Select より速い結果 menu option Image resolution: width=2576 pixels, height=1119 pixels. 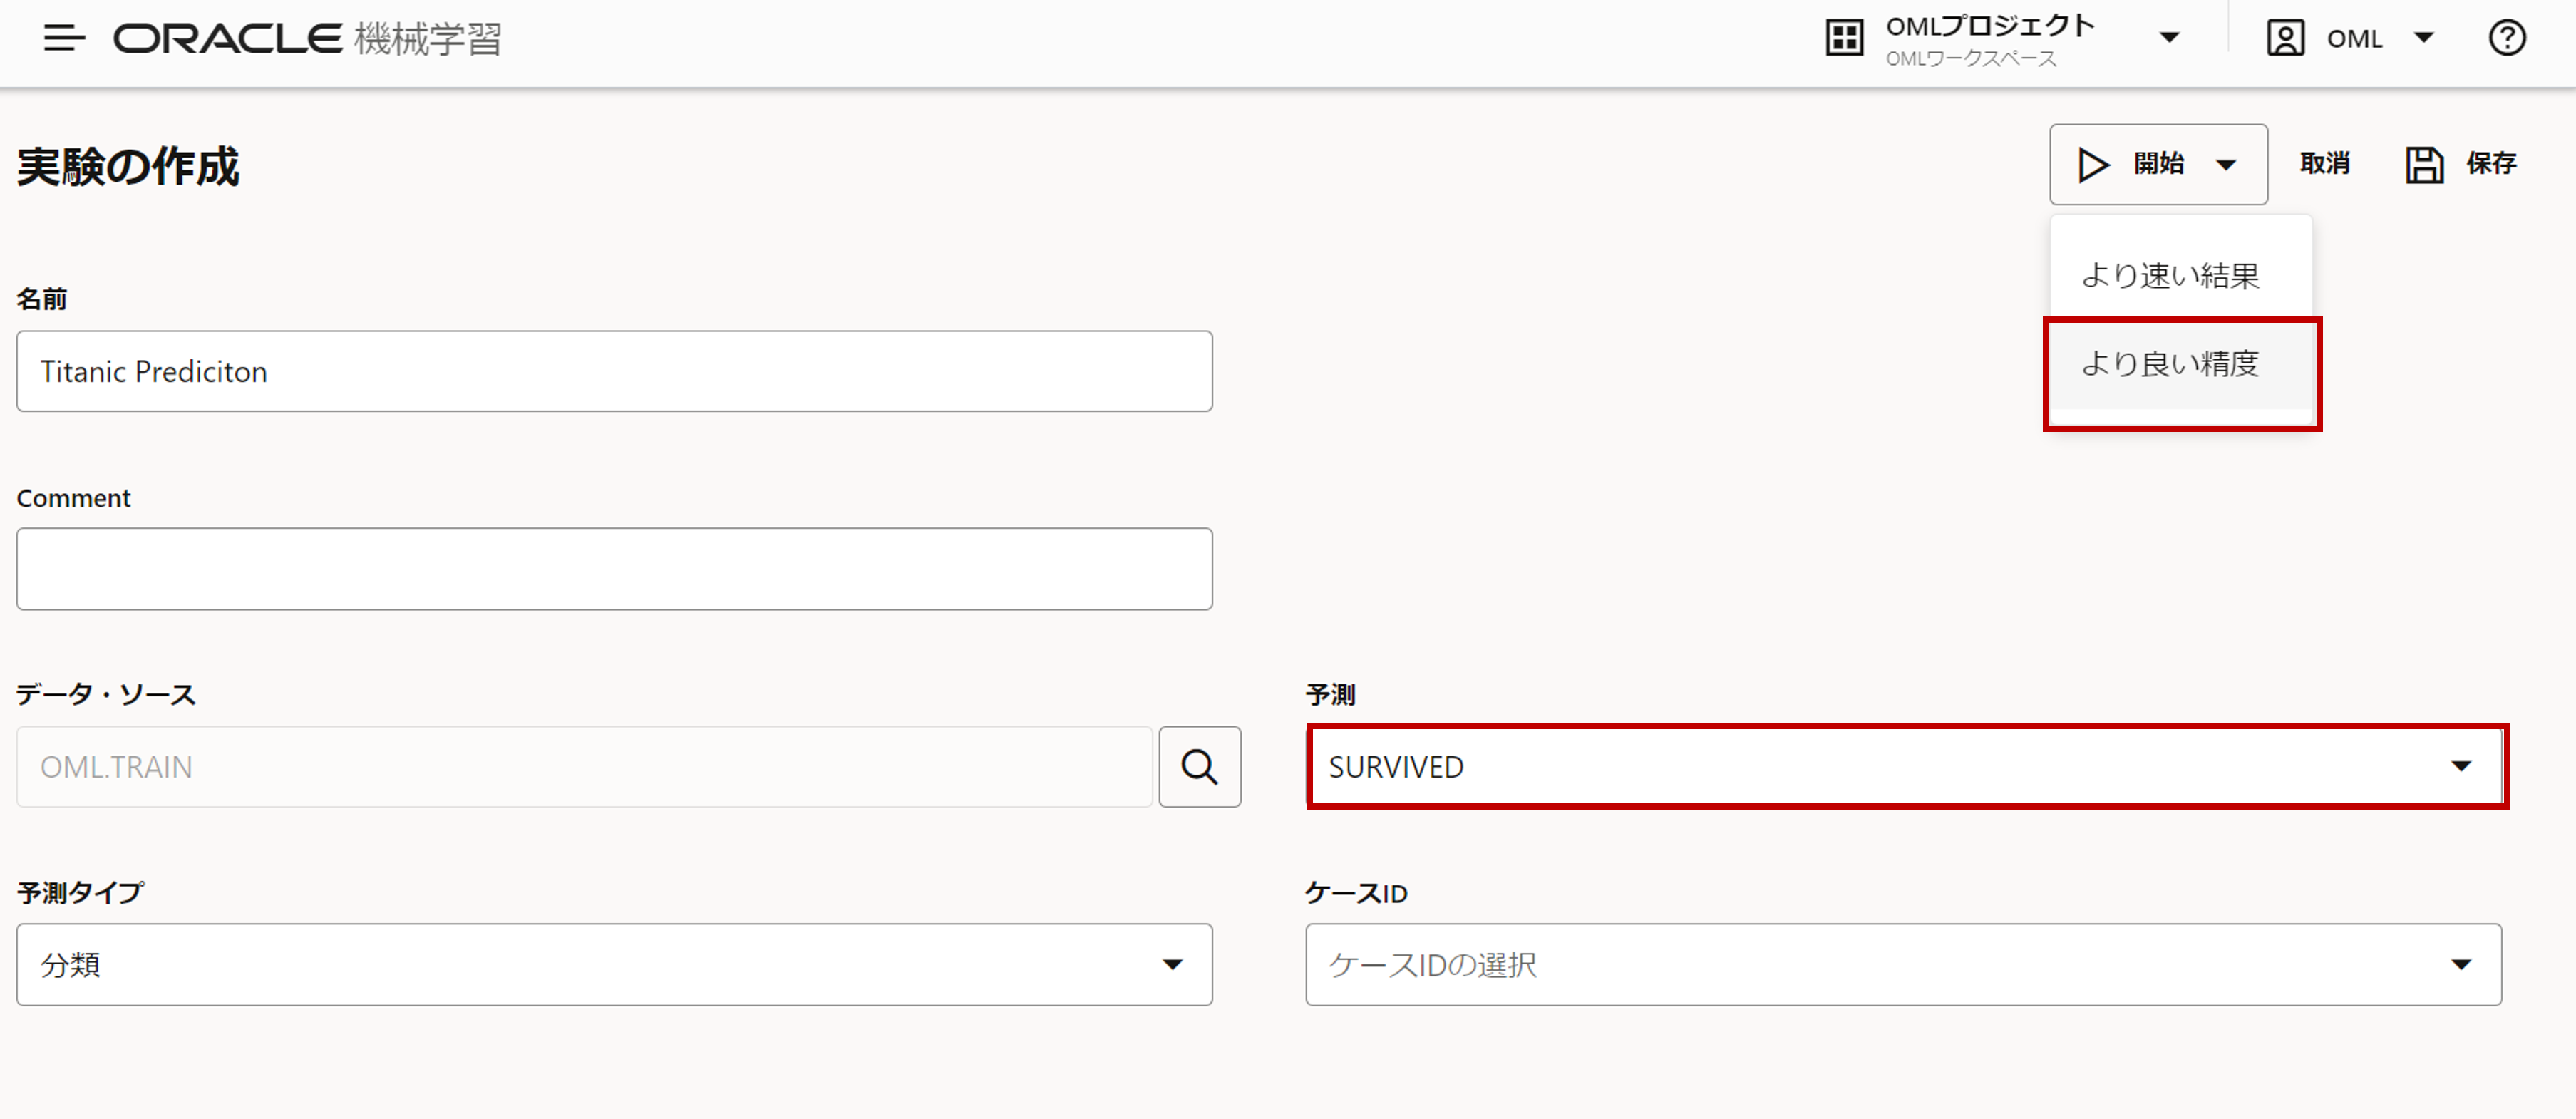coord(2170,275)
